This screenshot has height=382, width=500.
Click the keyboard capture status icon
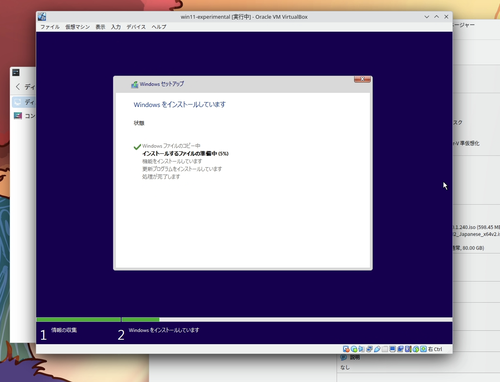pyautogui.click(x=423, y=349)
